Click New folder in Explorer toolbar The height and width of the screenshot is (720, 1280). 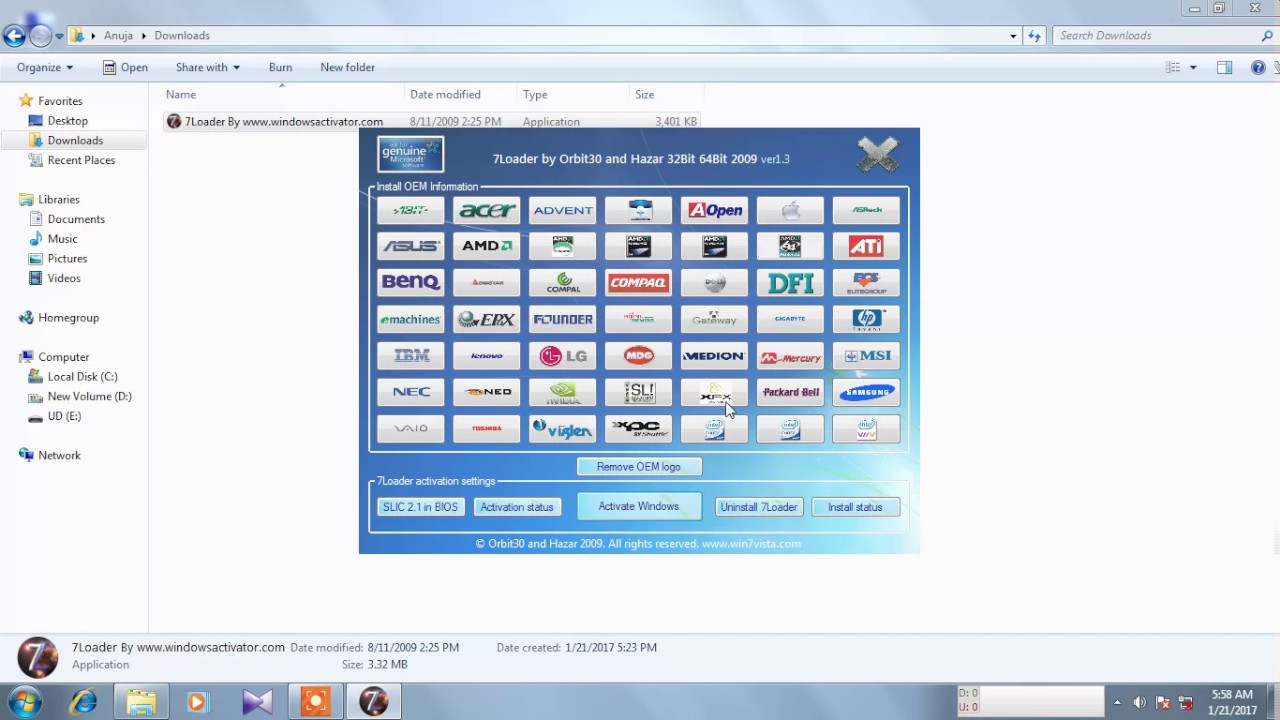(347, 67)
